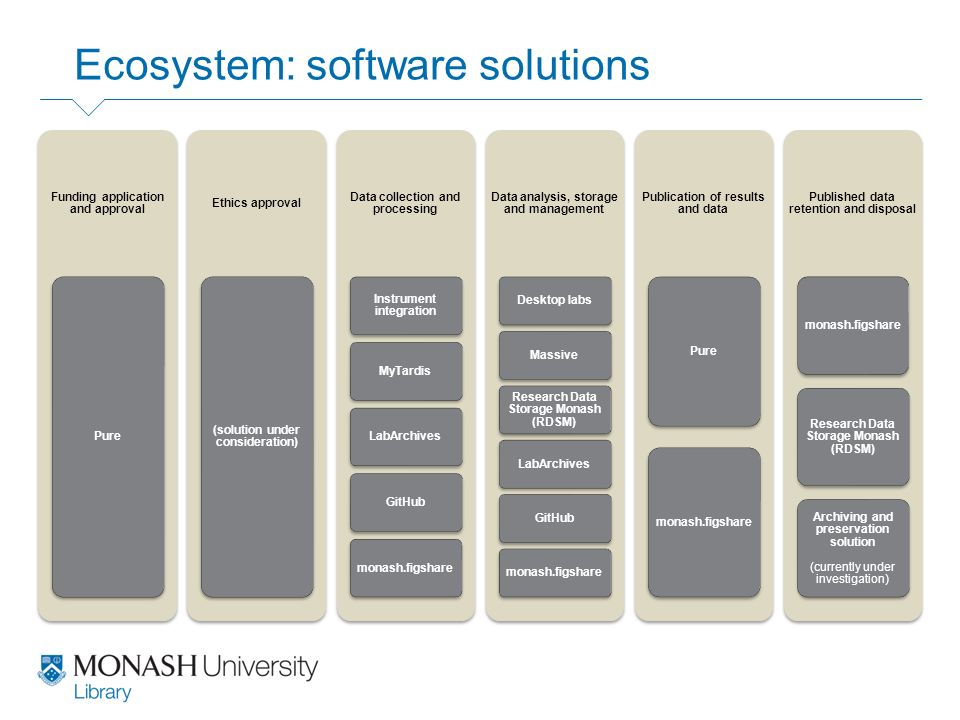Click the 'Ethics approval' column heading
The image size is (960, 720).
click(257, 203)
